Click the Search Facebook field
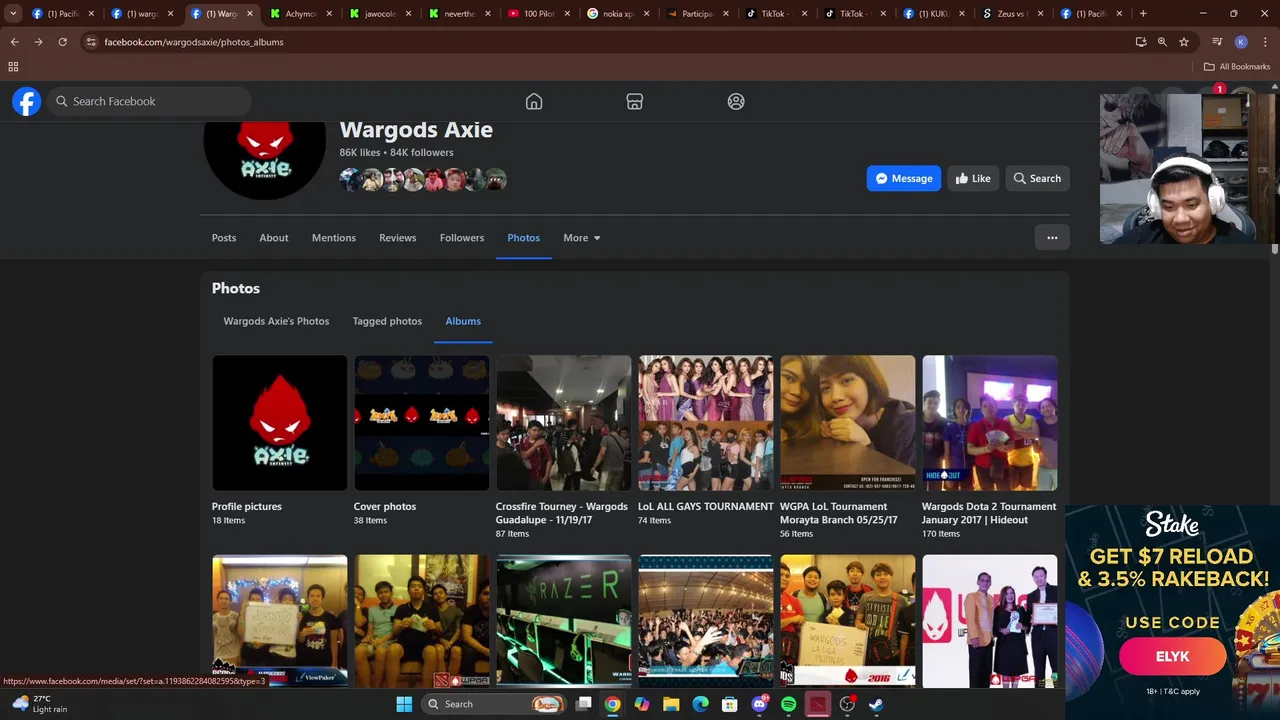Screen dimensions: 1280x720 150,101
